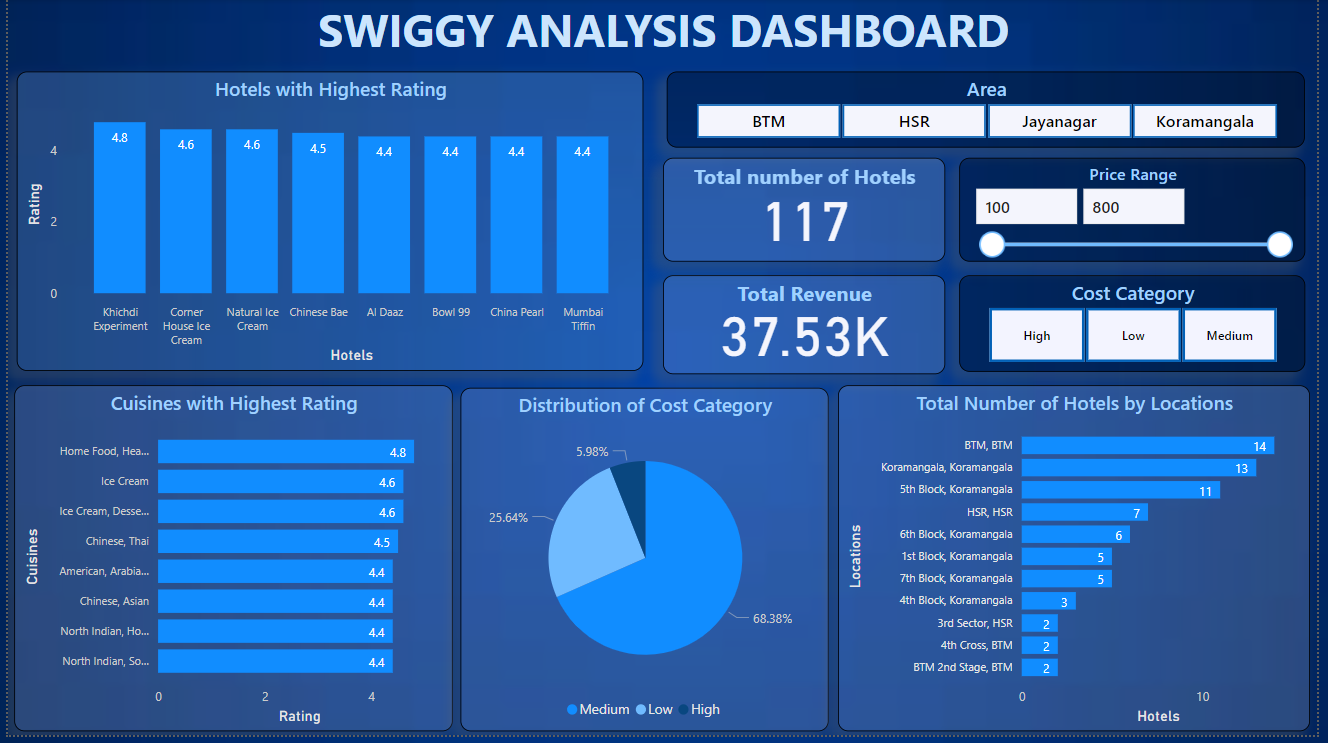Image resolution: width=1328 pixels, height=743 pixels.
Task: Click the right handle of the Price Range slider
Action: point(1280,244)
